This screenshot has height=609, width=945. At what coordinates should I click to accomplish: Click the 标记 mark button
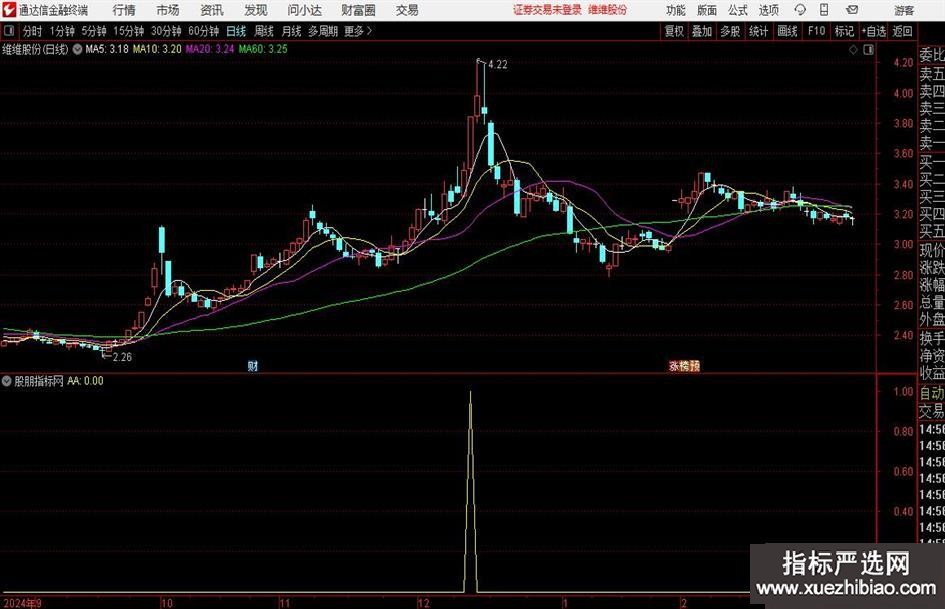coord(844,31)
